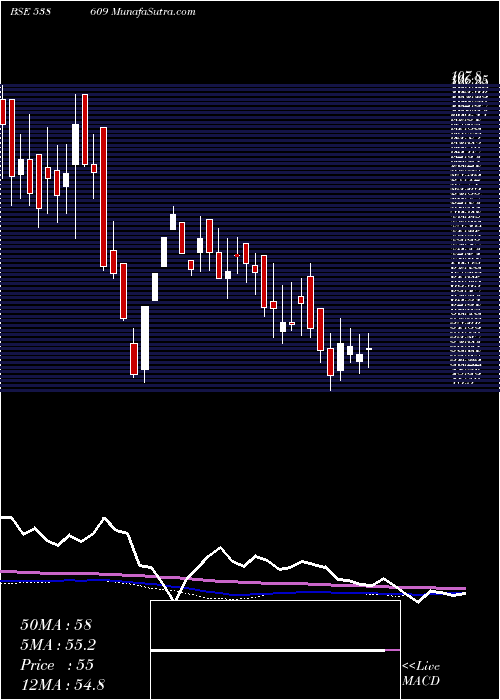The image size is (500, 700).
Task: Select the 5MA : 55.2 reading
Action: click(x=59, y=645)
